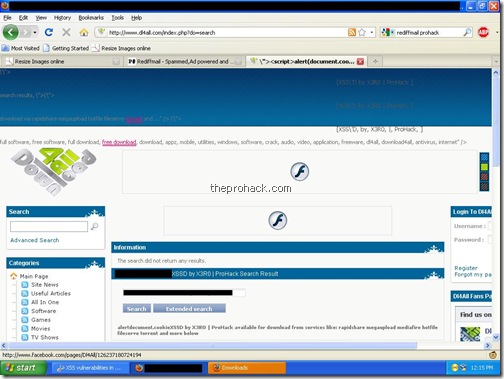Click the sidebar Search input field

[49, 226]
